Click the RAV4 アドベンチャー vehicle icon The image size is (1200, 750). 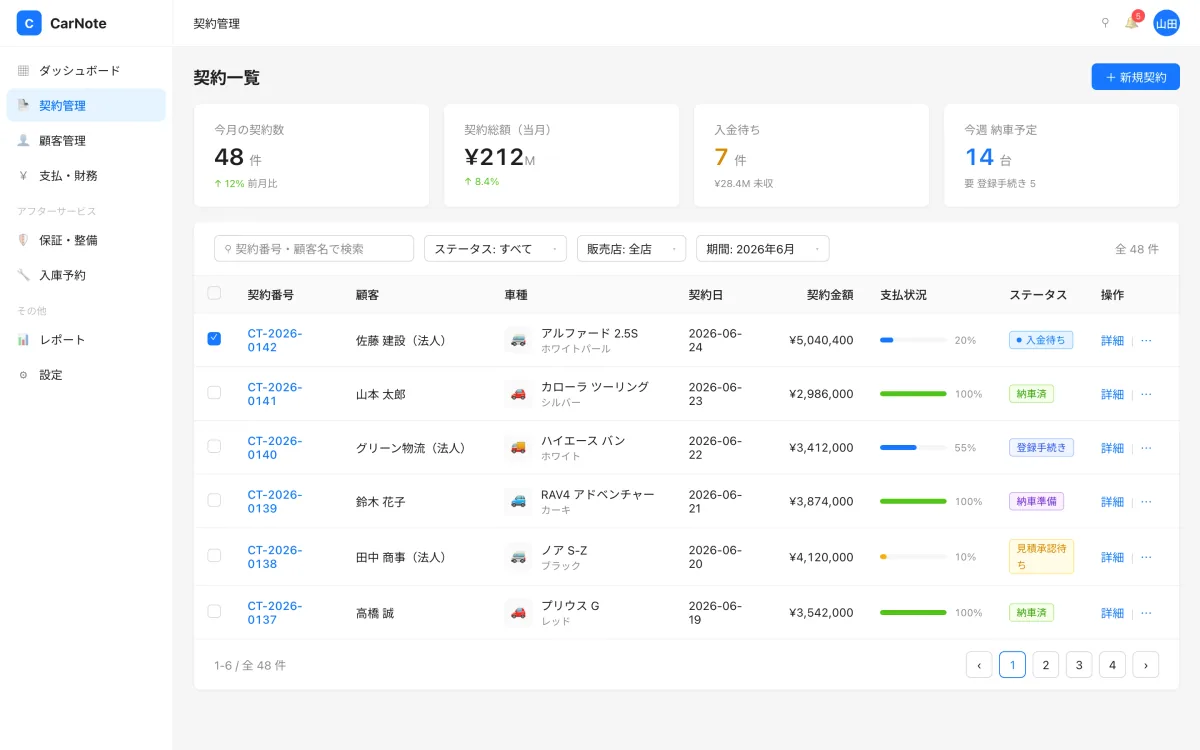point(518,501)
